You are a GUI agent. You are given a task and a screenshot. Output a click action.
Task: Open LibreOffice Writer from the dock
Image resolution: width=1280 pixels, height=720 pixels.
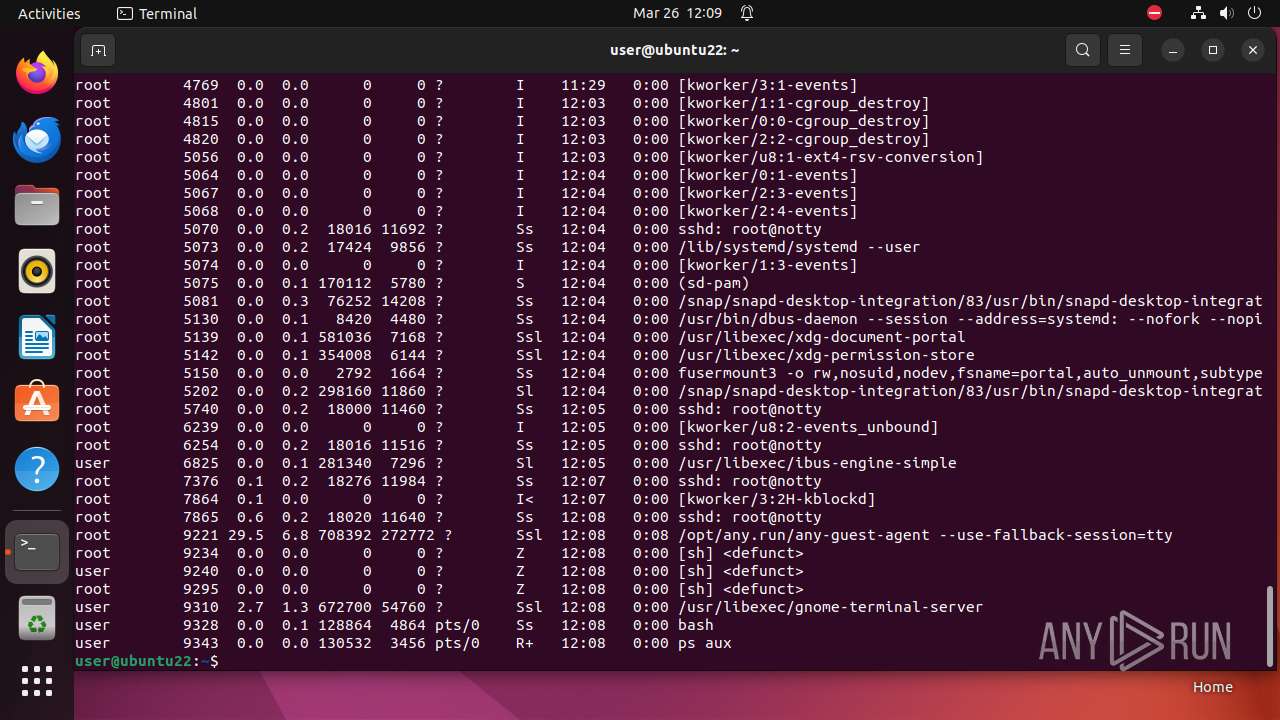[37, 337]
